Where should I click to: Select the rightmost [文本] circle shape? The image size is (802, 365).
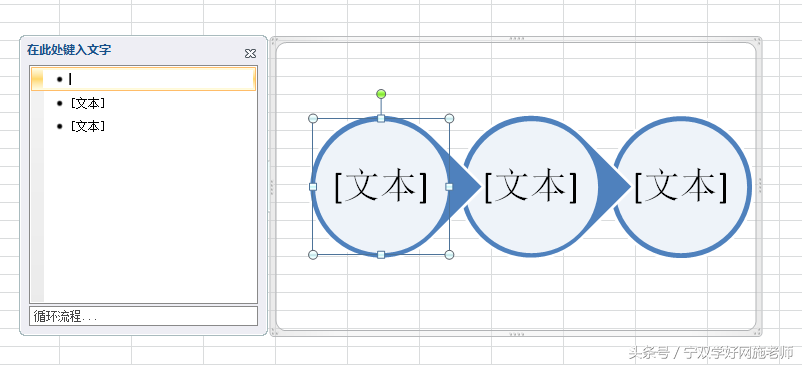(x=681, y=187)
